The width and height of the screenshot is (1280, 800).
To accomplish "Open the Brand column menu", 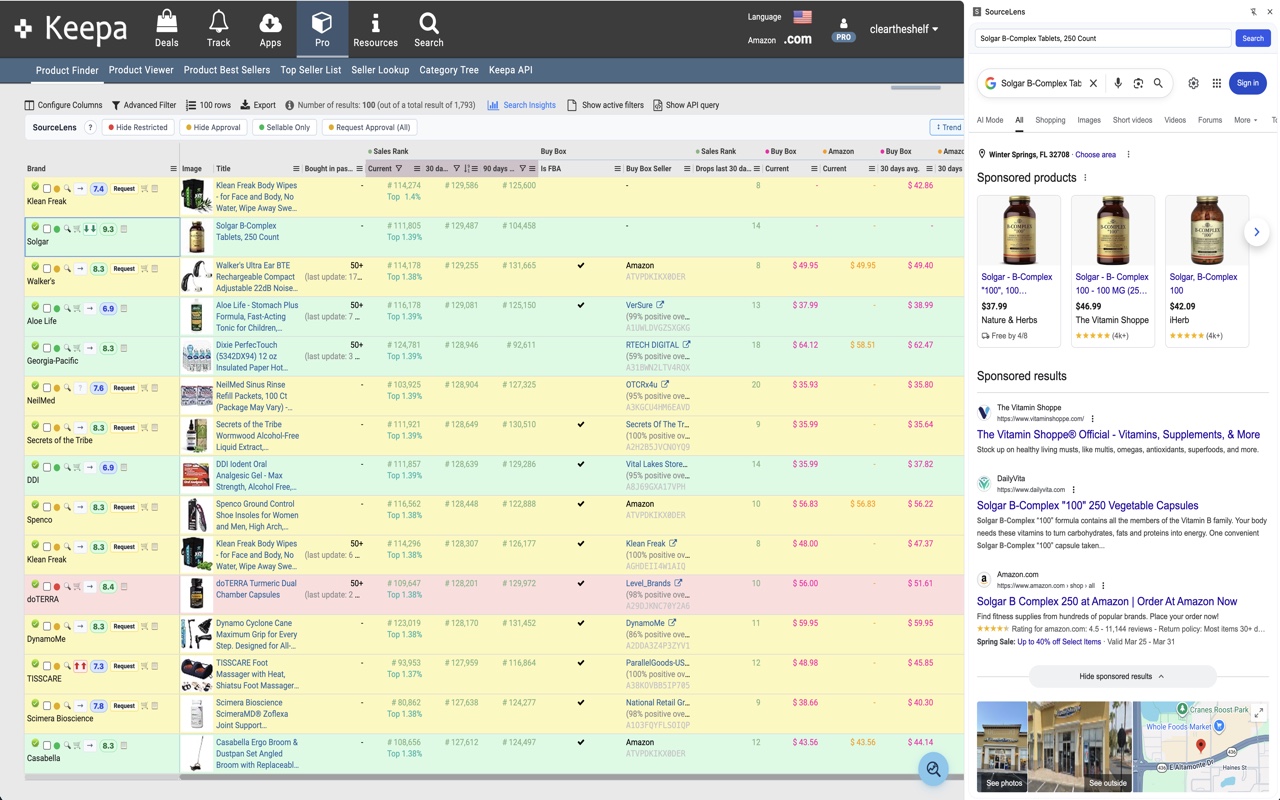I will [173, 169].
